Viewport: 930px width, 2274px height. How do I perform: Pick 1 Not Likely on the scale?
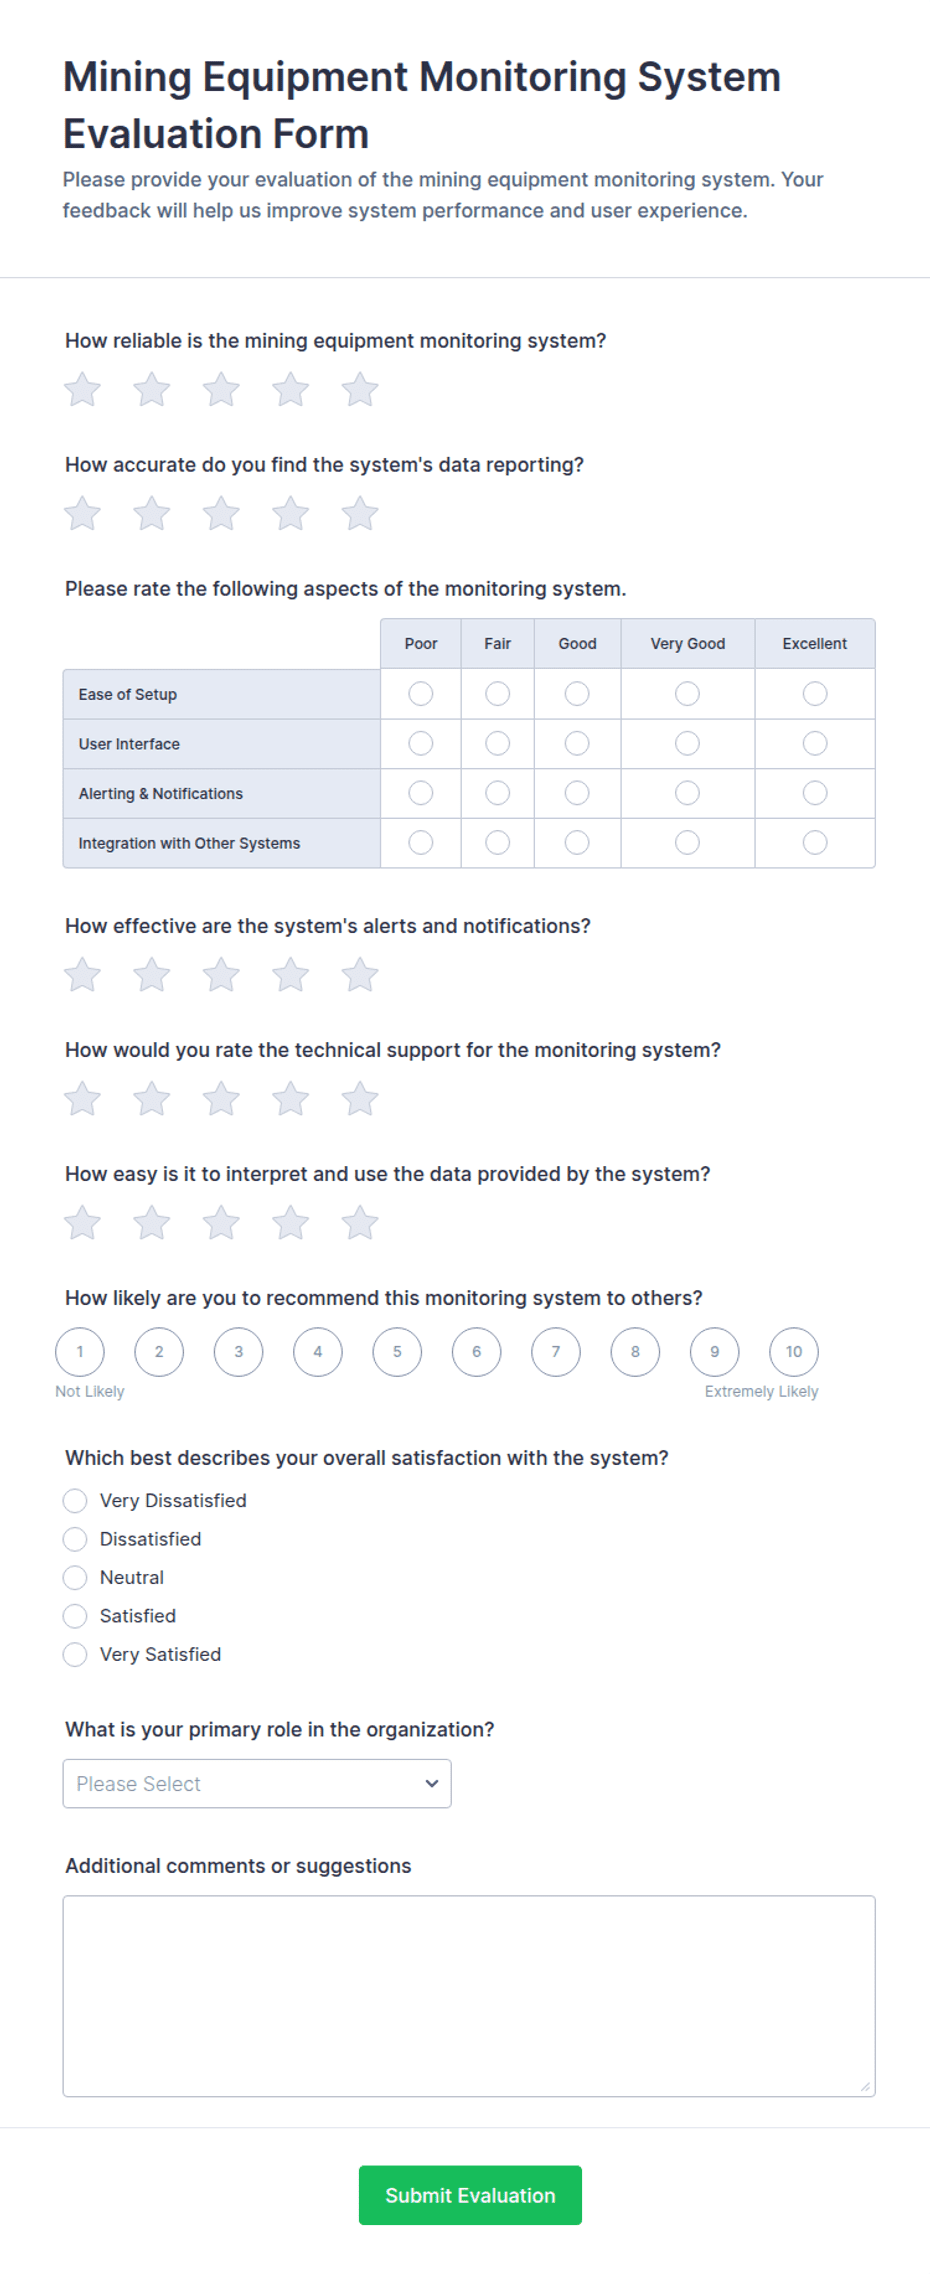coord(80,1352)
